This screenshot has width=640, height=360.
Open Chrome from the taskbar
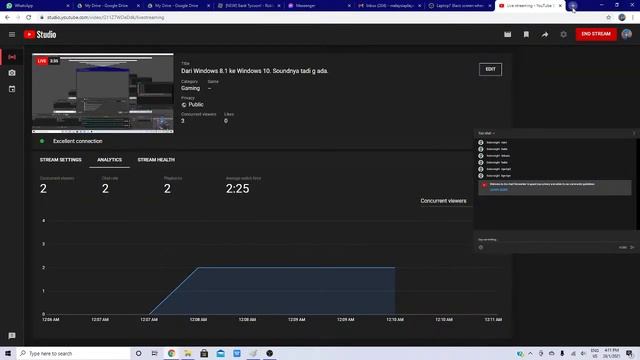(x=171, y=353)
